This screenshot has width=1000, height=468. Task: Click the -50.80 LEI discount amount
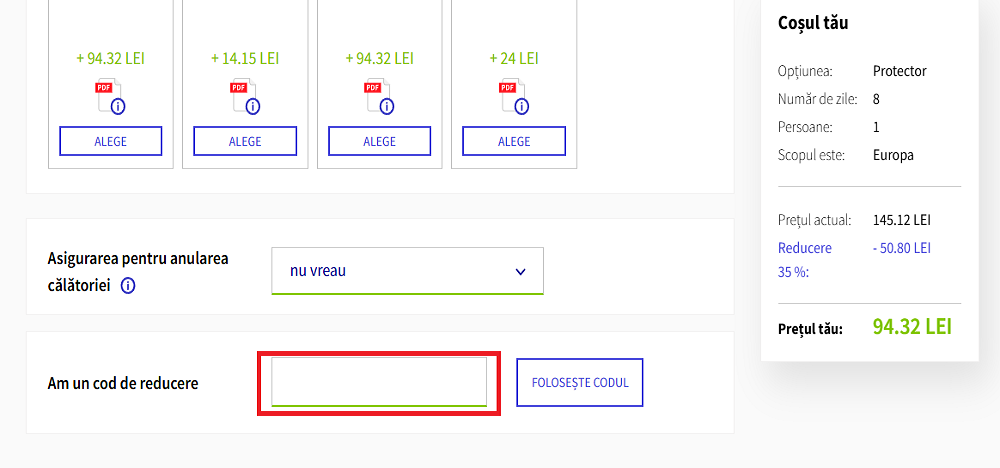tap(902, 247)
